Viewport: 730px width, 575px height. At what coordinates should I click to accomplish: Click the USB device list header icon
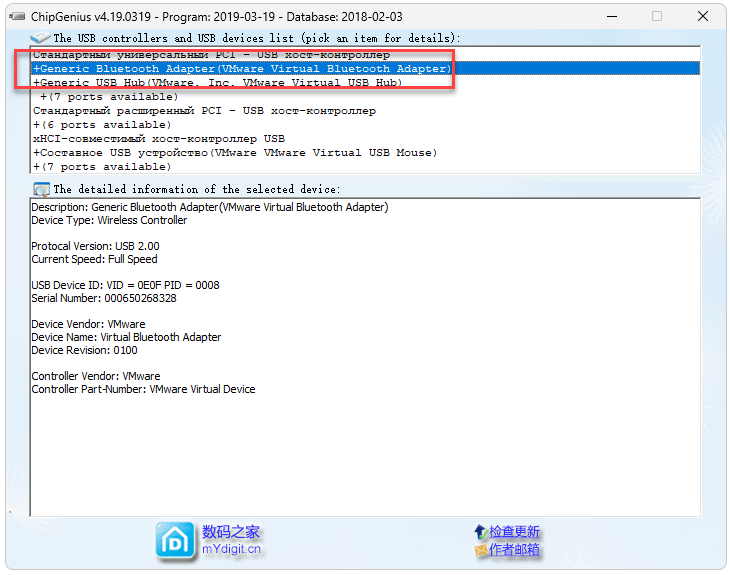click(x=40, y=37)
